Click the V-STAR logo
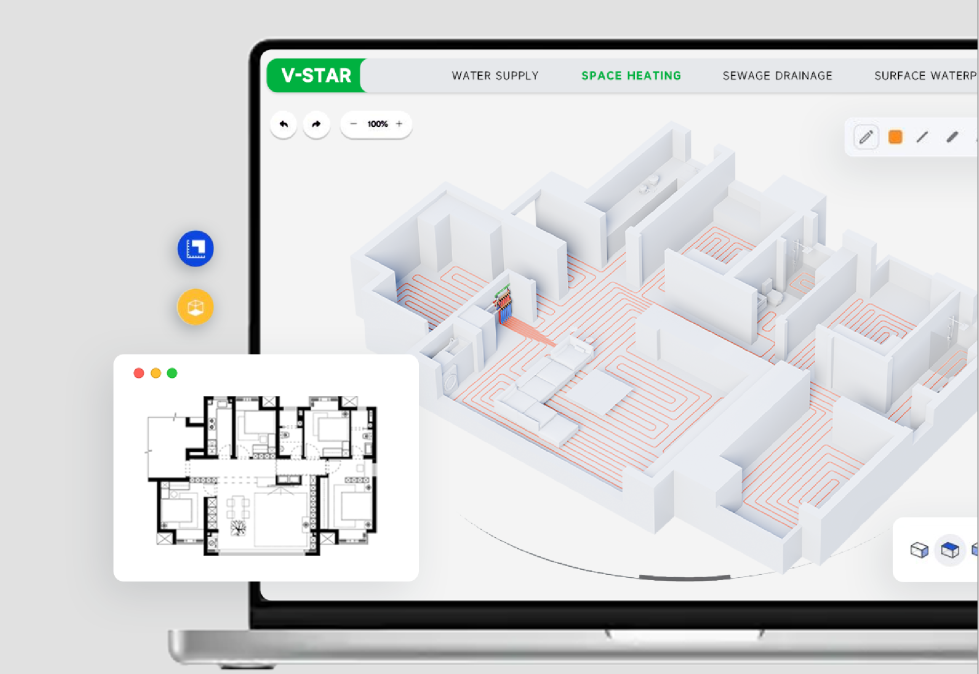The image size is (979, 674). 317,76
